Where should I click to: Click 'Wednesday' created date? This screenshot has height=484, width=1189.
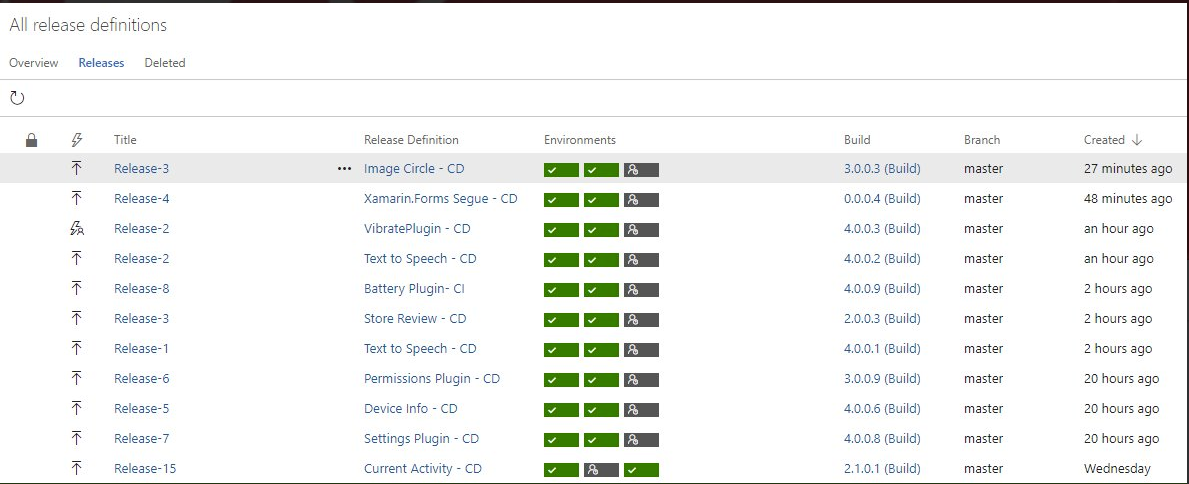pos(1117,469)
